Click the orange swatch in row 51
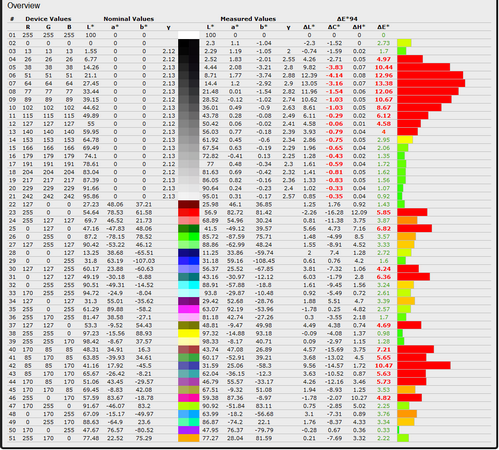Image resolution: width=499 pixels, height=450 pixels. click(x=189, y=438)
